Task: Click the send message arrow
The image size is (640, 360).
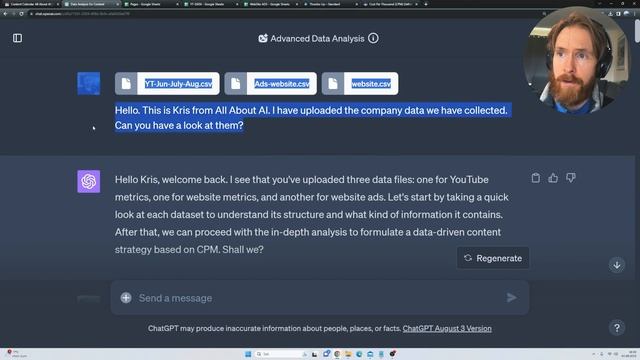Action: (x=511, y=298)
